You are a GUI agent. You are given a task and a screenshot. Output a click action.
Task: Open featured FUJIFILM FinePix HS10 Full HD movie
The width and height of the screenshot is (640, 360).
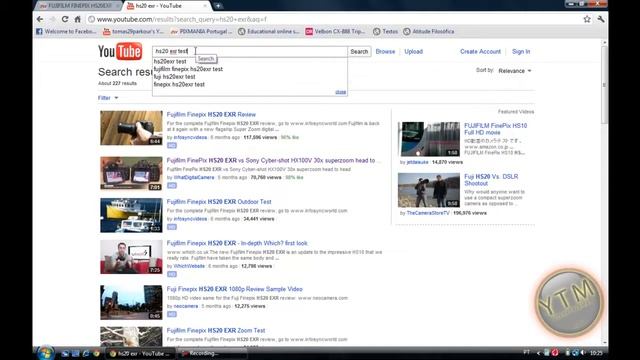[x=496, y=129]
